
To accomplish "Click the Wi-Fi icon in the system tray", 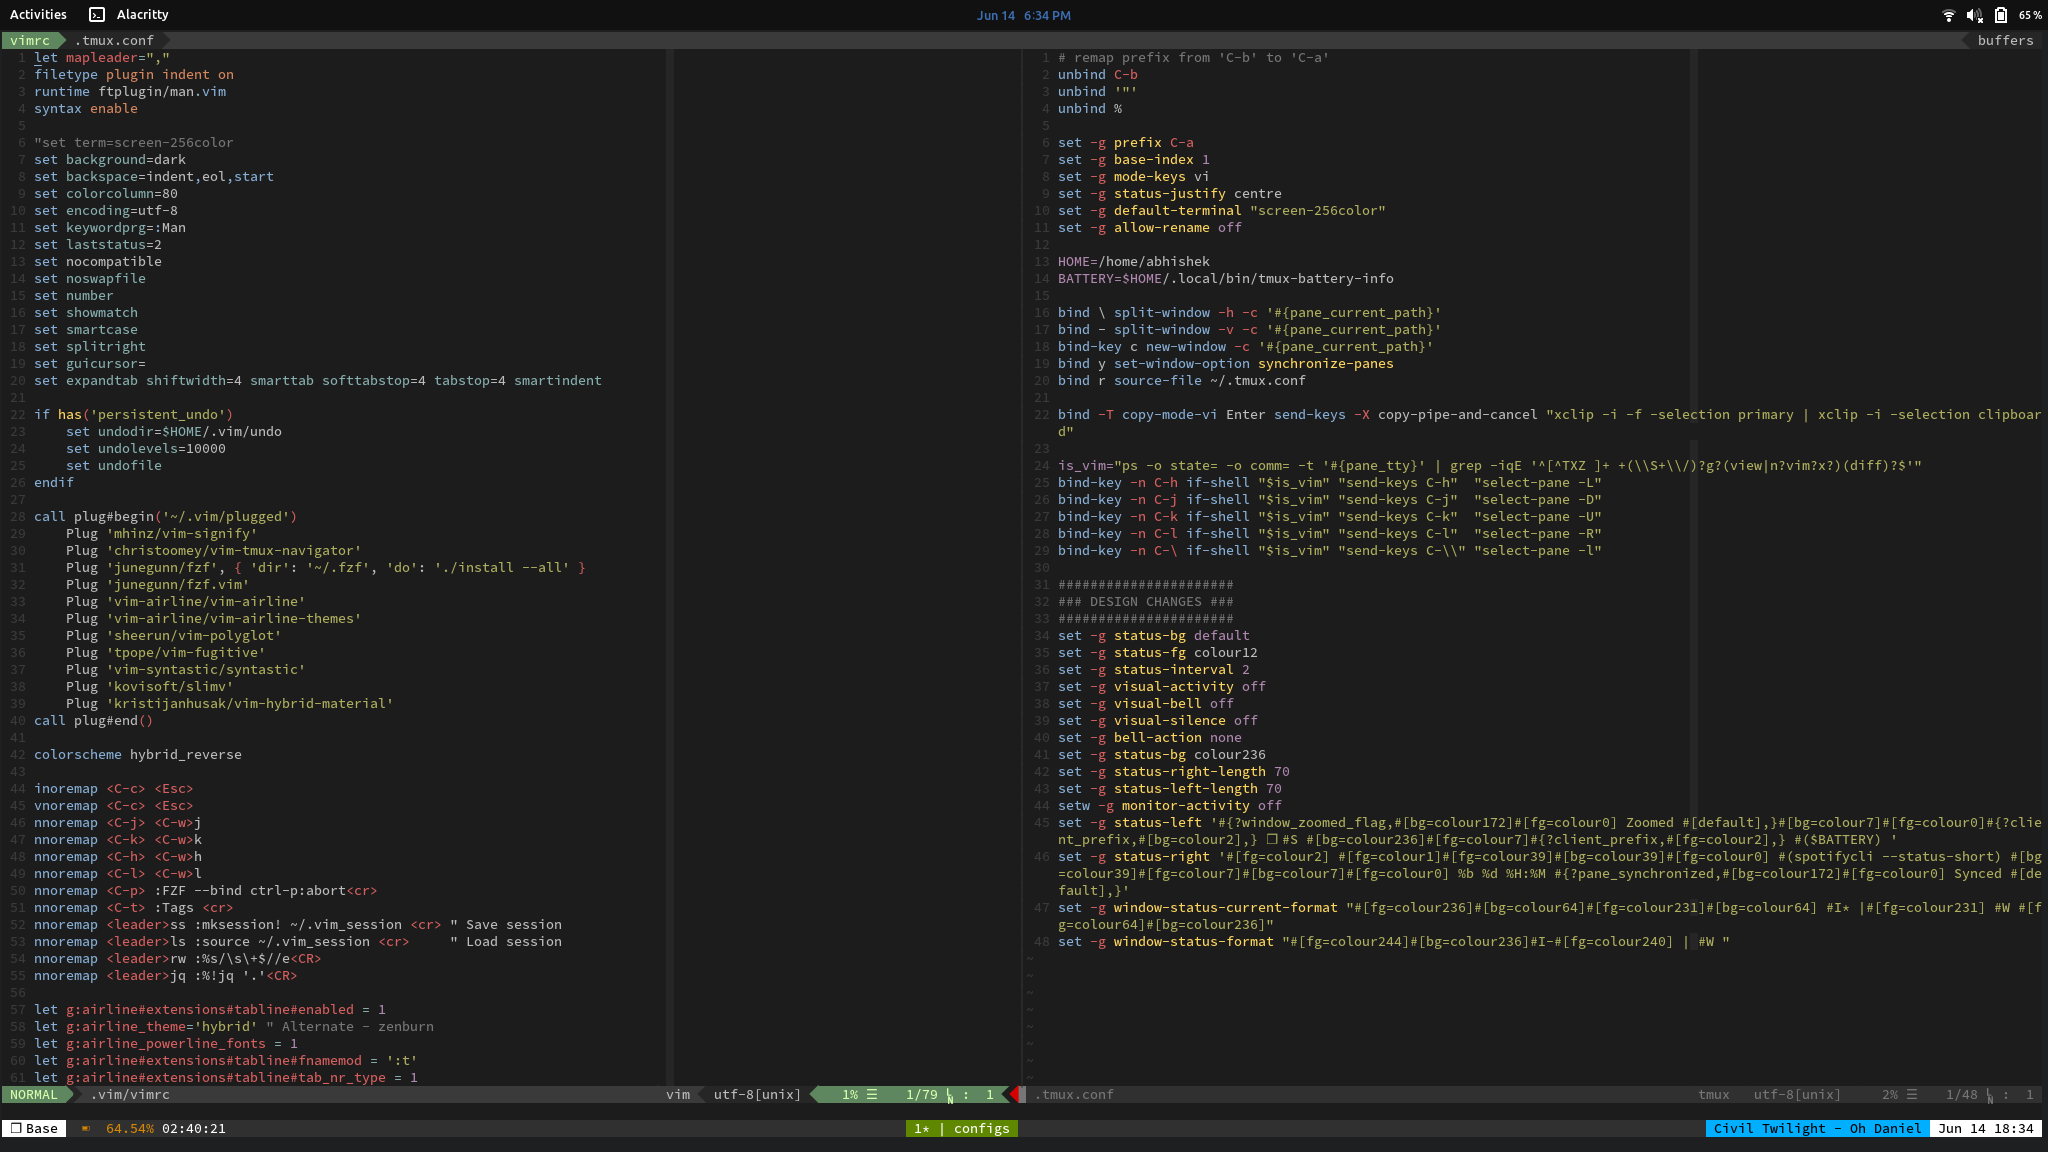I will point(1949,15).
